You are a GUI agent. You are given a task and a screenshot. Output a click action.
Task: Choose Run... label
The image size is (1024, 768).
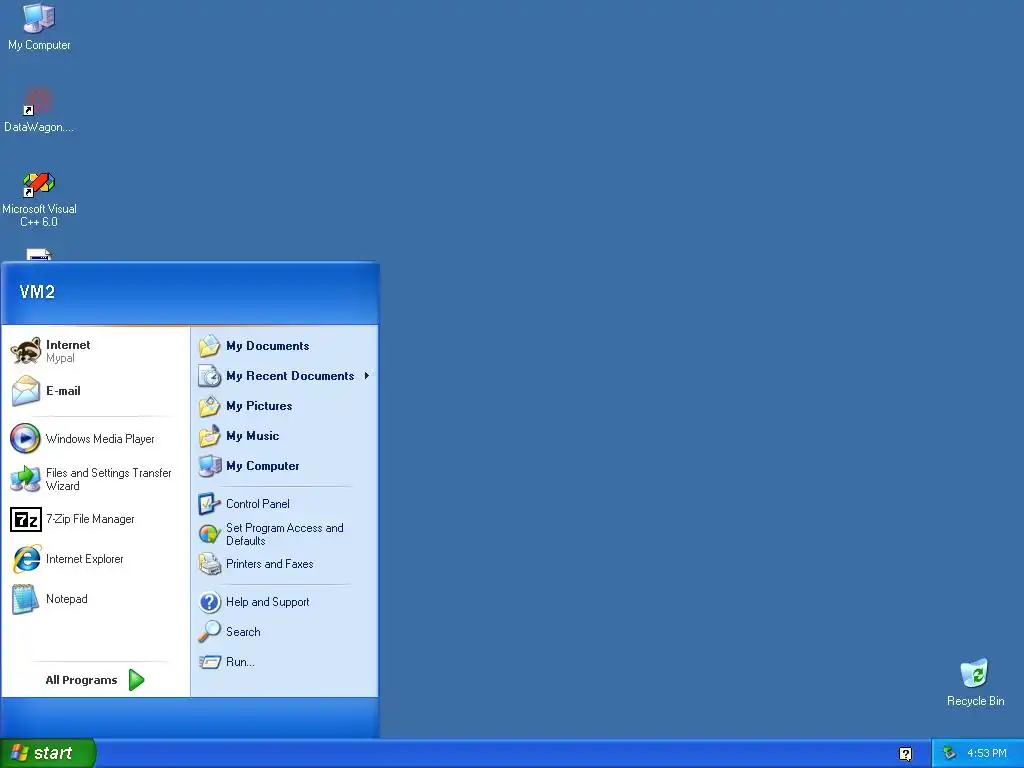tap(240, 662)
